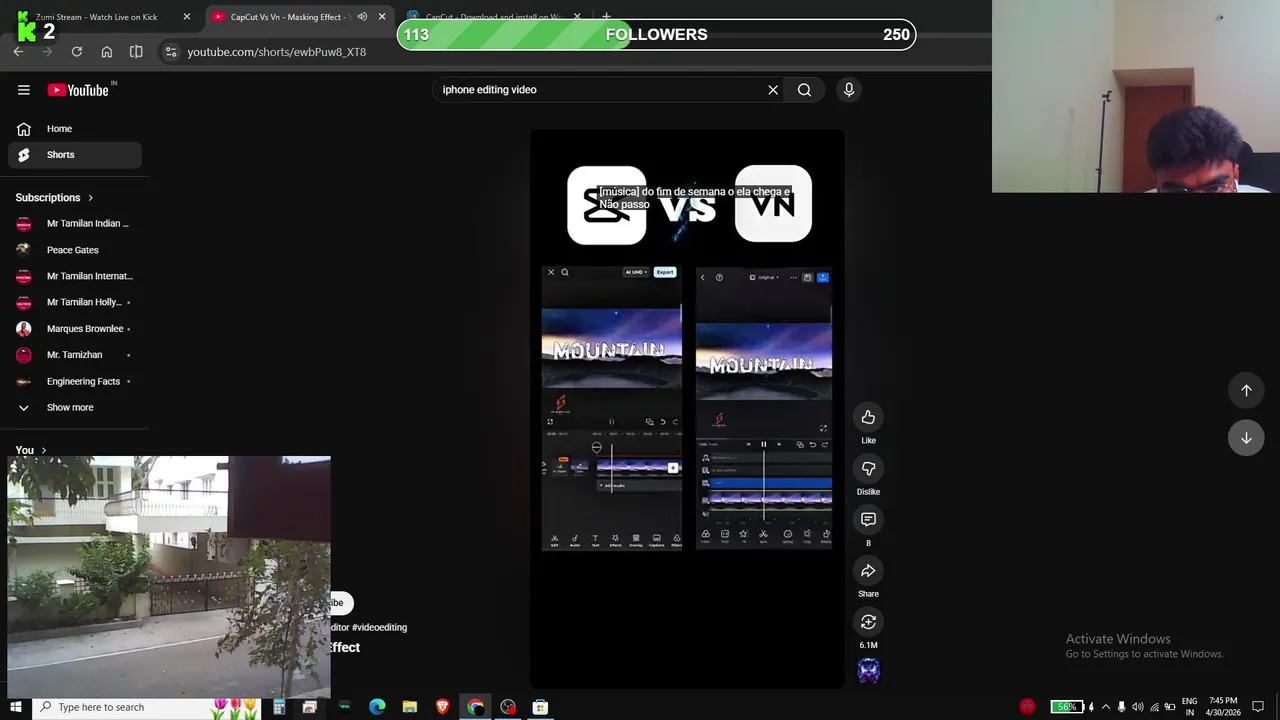Go back in browser
The width and height of the screenshot is (1280, 720).
[x=18, y=52]
